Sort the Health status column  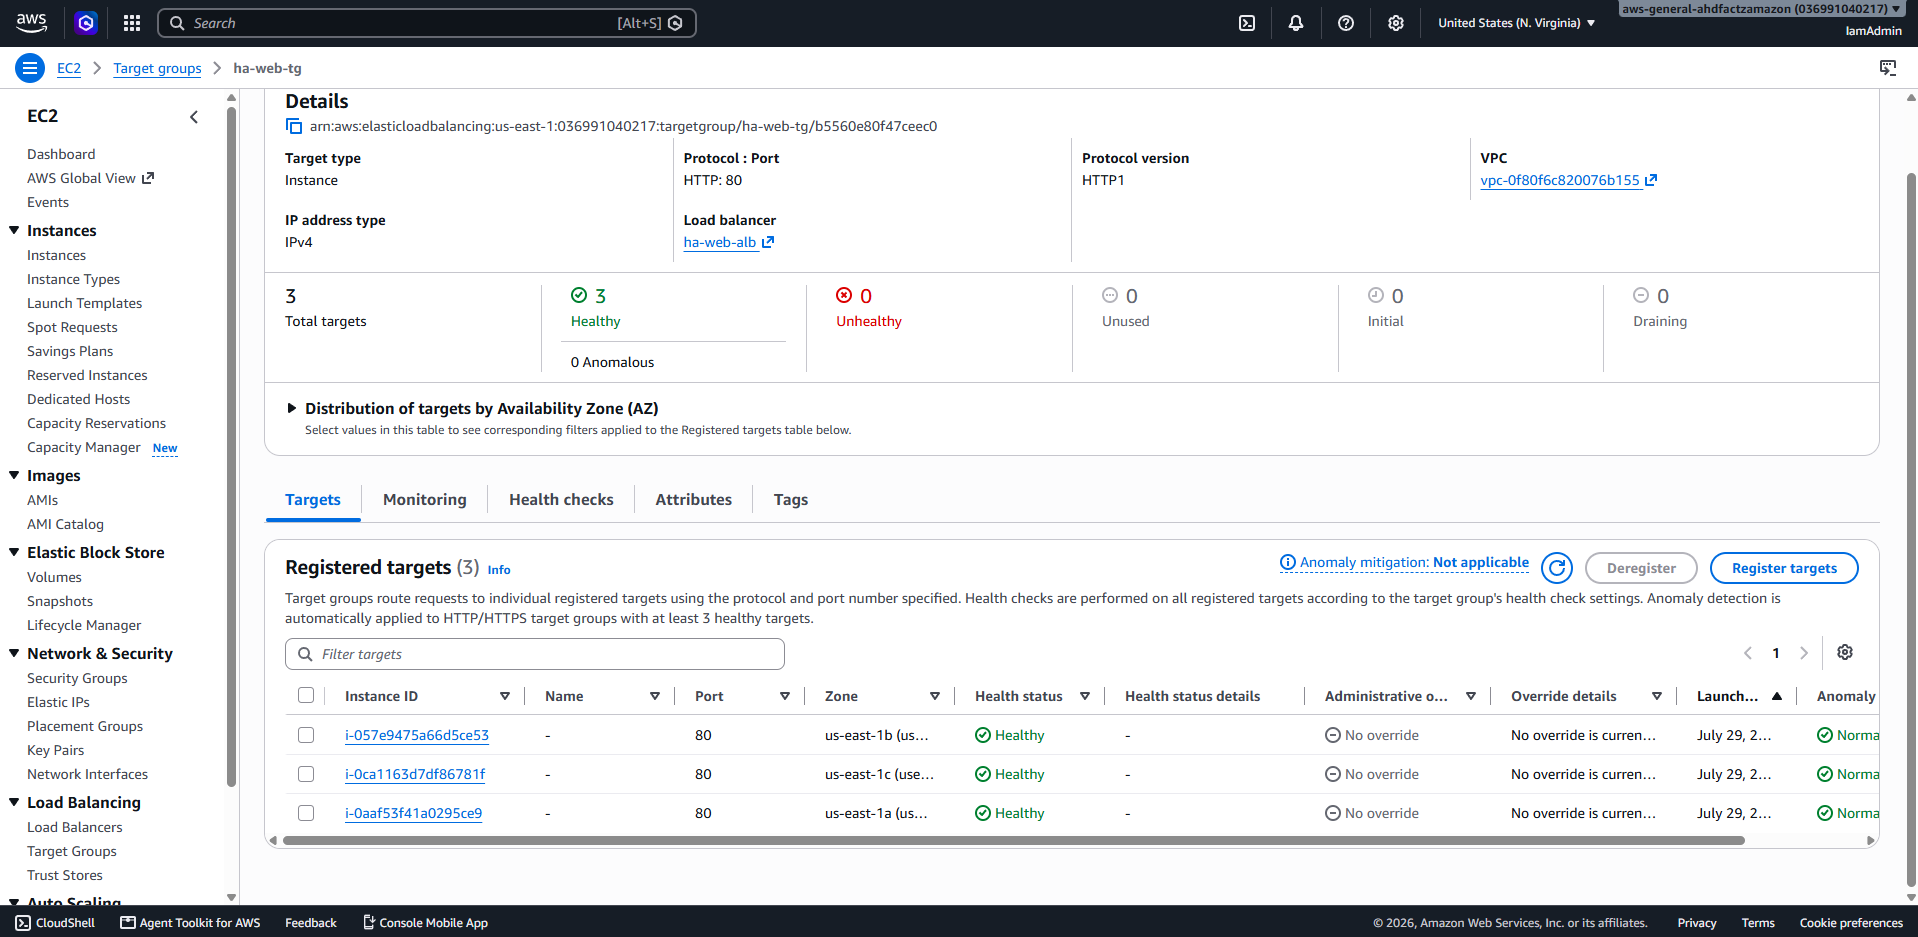coord(1085,696)
